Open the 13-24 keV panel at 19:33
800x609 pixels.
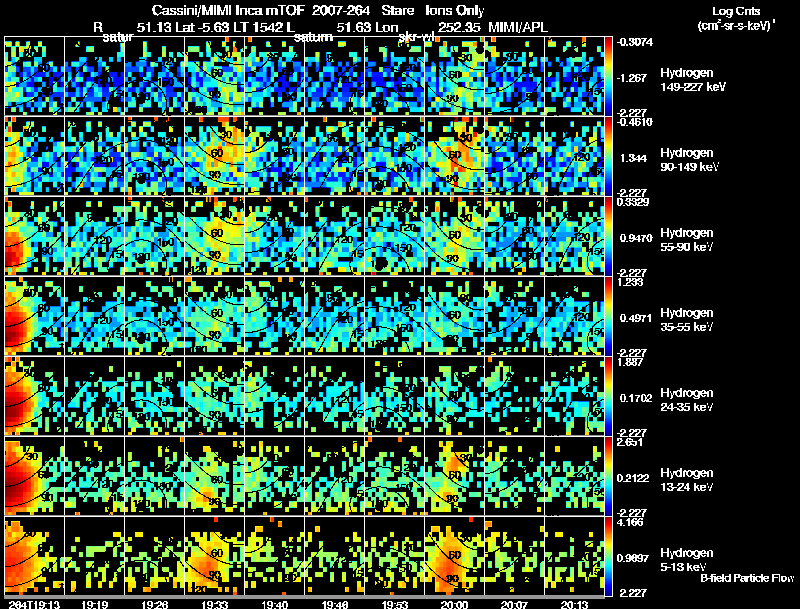coord(214,476)
